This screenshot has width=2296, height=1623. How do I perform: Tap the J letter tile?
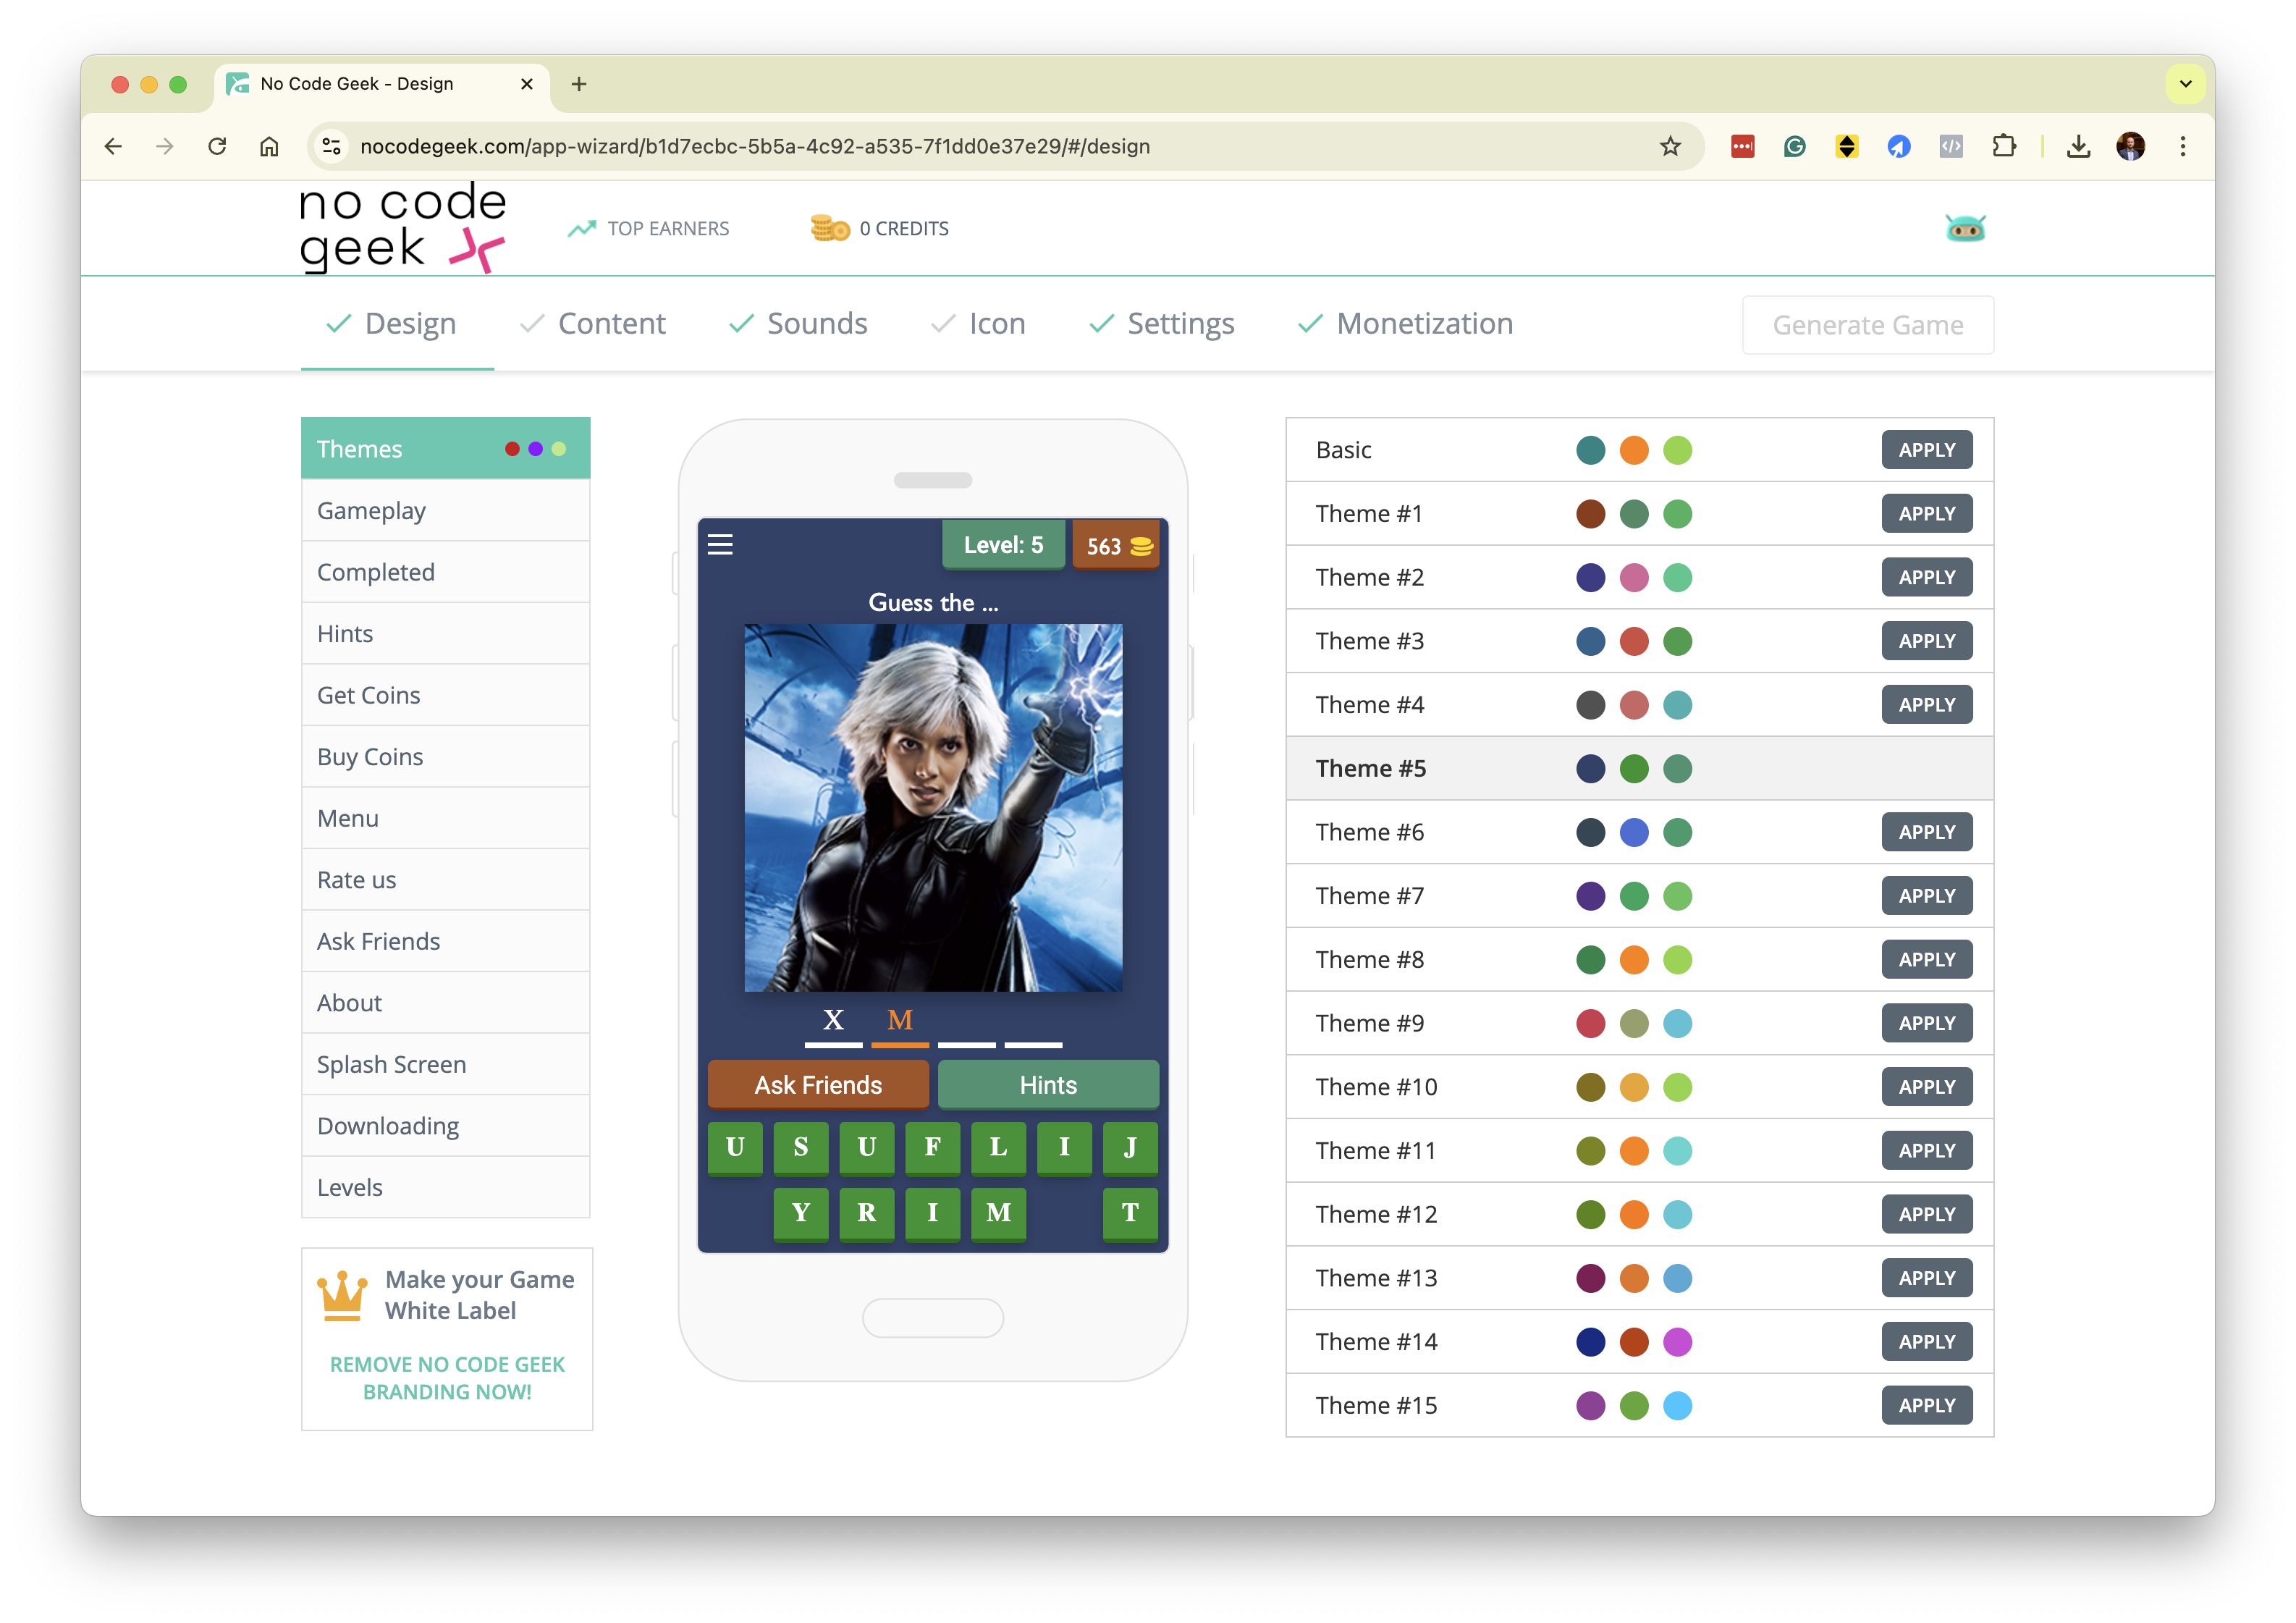tap(1130, 1148)
